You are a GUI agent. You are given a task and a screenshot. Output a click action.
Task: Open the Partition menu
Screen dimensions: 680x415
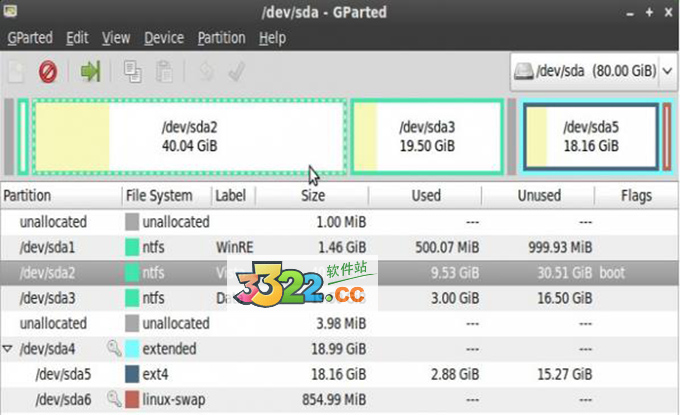click(x=221, y=38)
